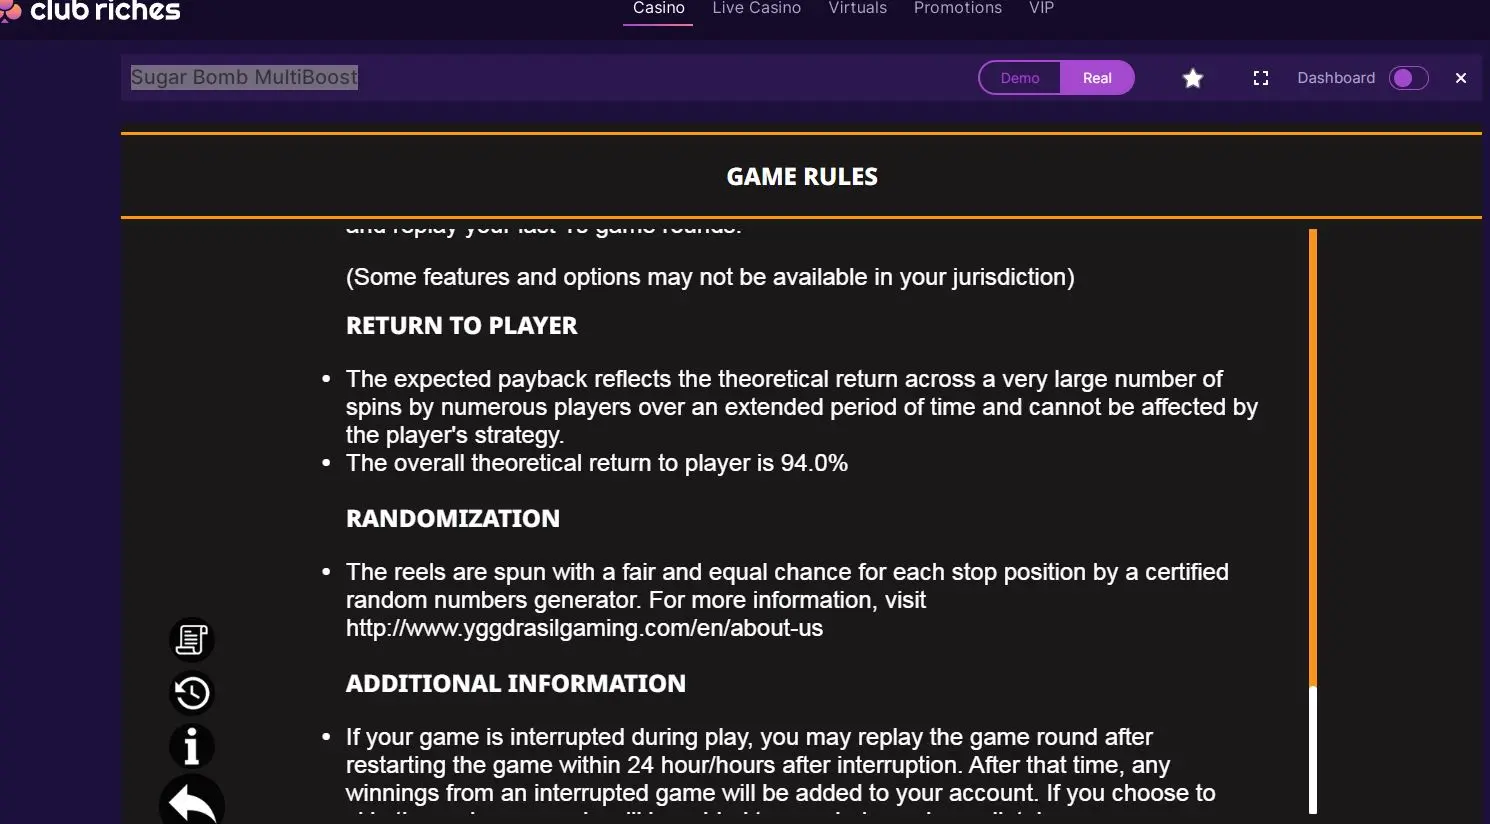The image size is (1490, 824).
Task: Switch to Real play mode
Action: coord(1097,78)
